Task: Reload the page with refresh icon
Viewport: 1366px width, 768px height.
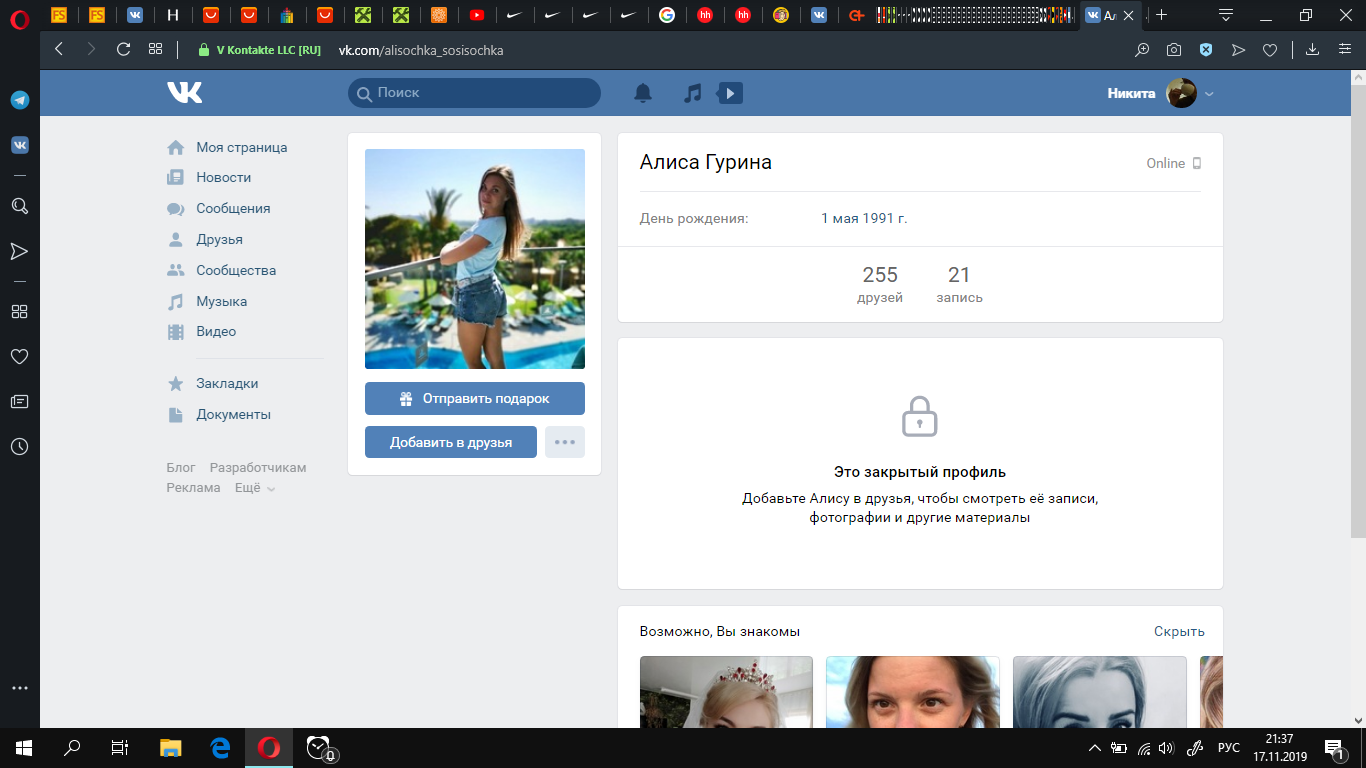Action: [x=123, y=49]
